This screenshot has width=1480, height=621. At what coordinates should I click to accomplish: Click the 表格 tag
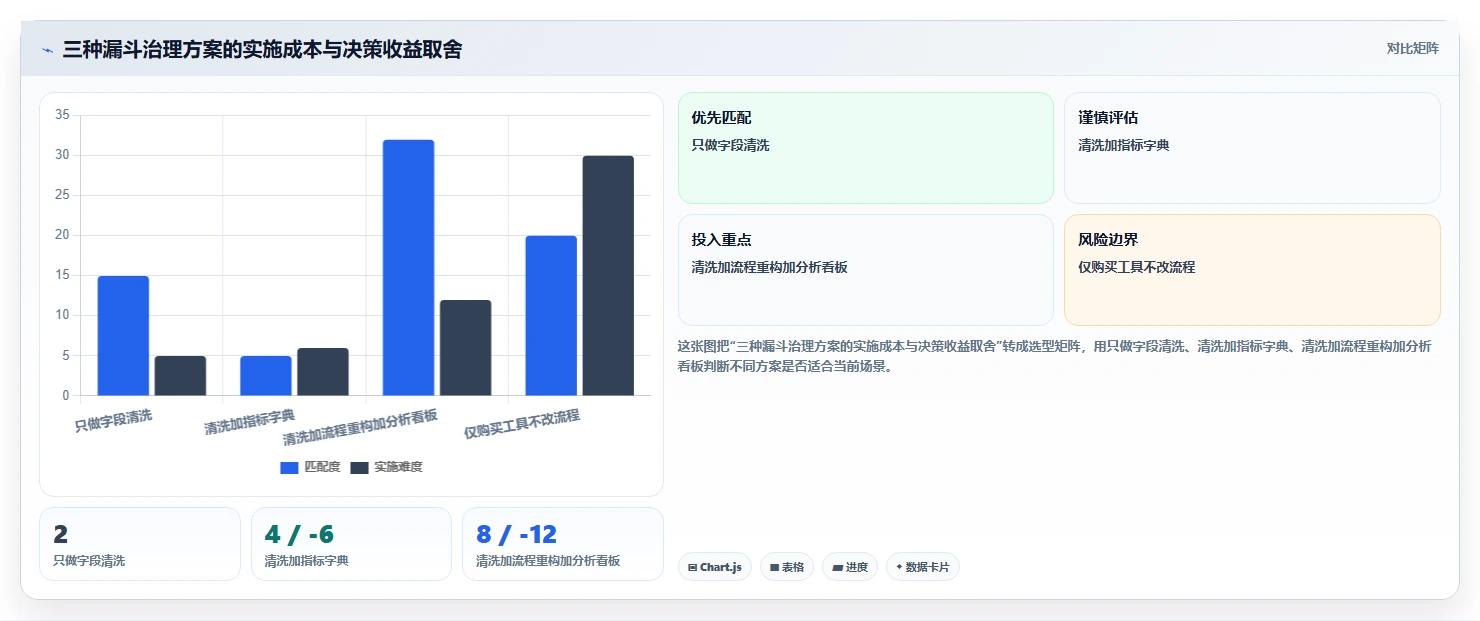click(787, 567)
